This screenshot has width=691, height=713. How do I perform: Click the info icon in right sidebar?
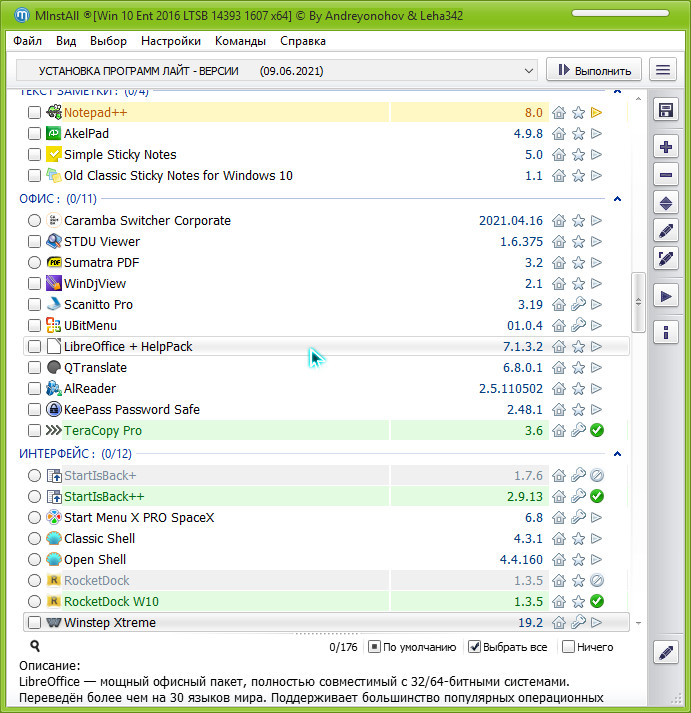(x=665, y=331)
